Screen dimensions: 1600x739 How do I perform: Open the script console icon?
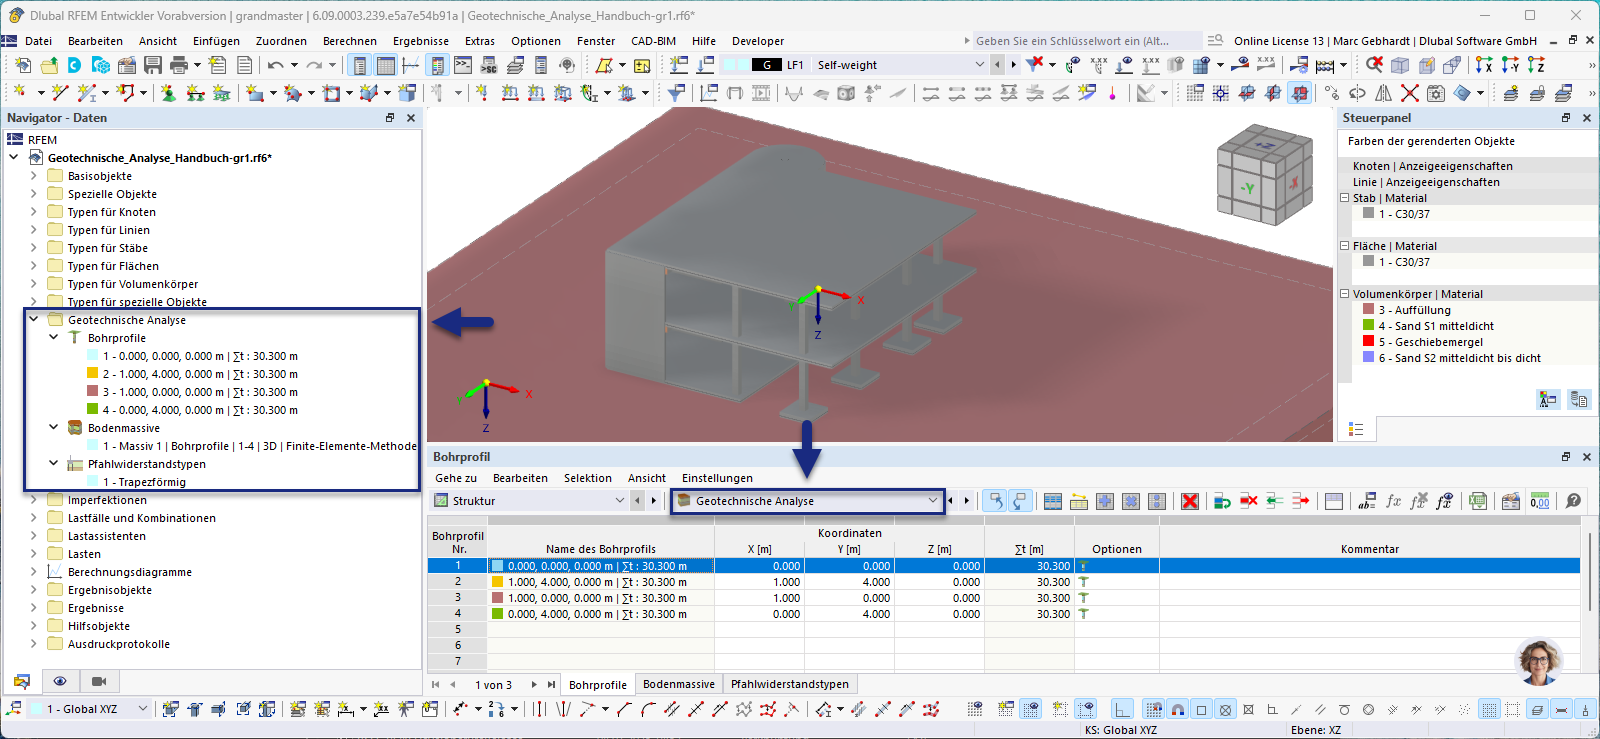(462, 65)
